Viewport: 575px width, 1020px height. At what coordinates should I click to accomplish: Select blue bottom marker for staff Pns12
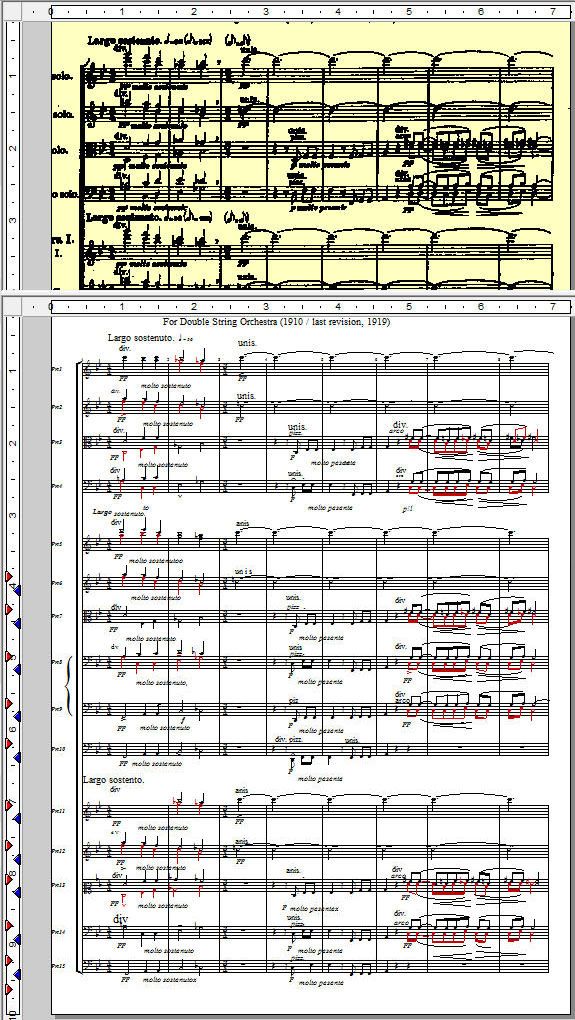pos(18,859)
